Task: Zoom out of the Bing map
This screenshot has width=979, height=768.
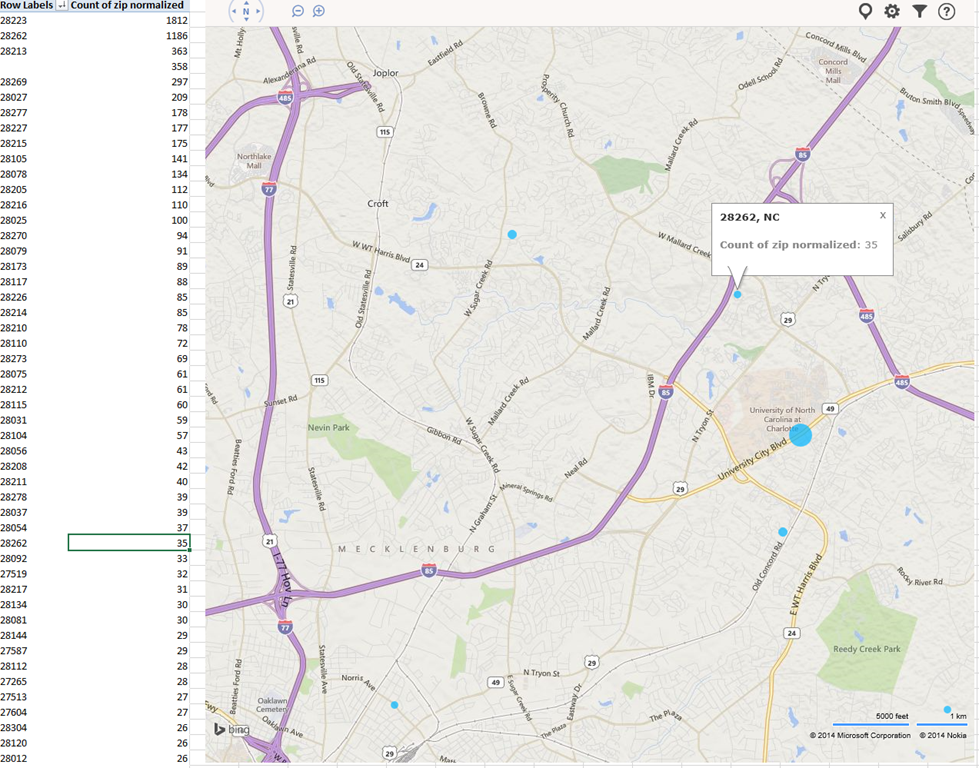Action: (x=298, y=11)
